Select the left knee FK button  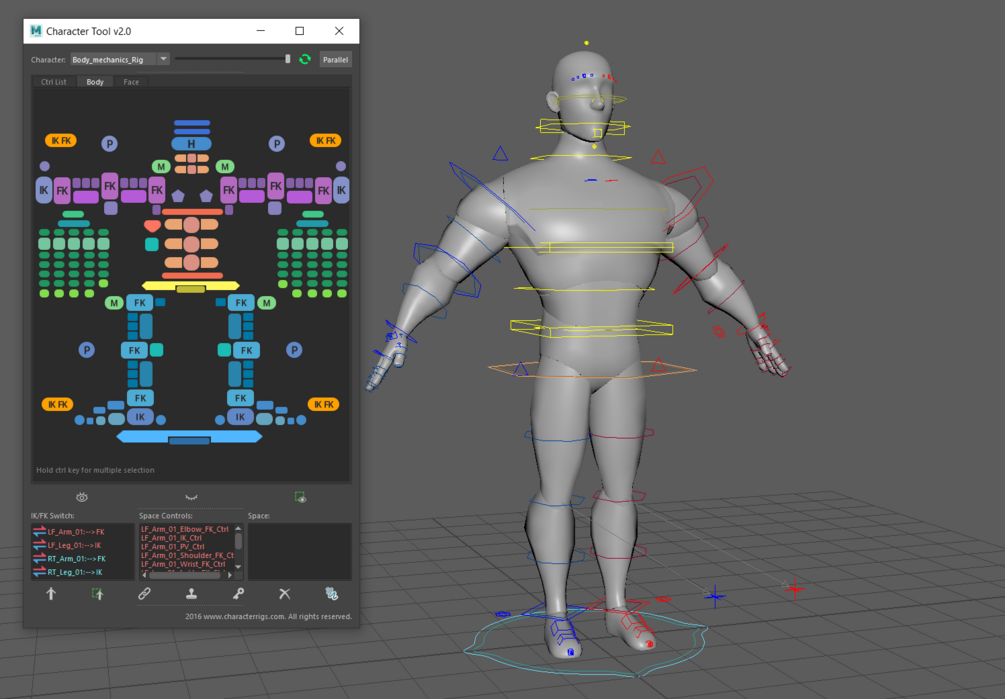[134, 350]
